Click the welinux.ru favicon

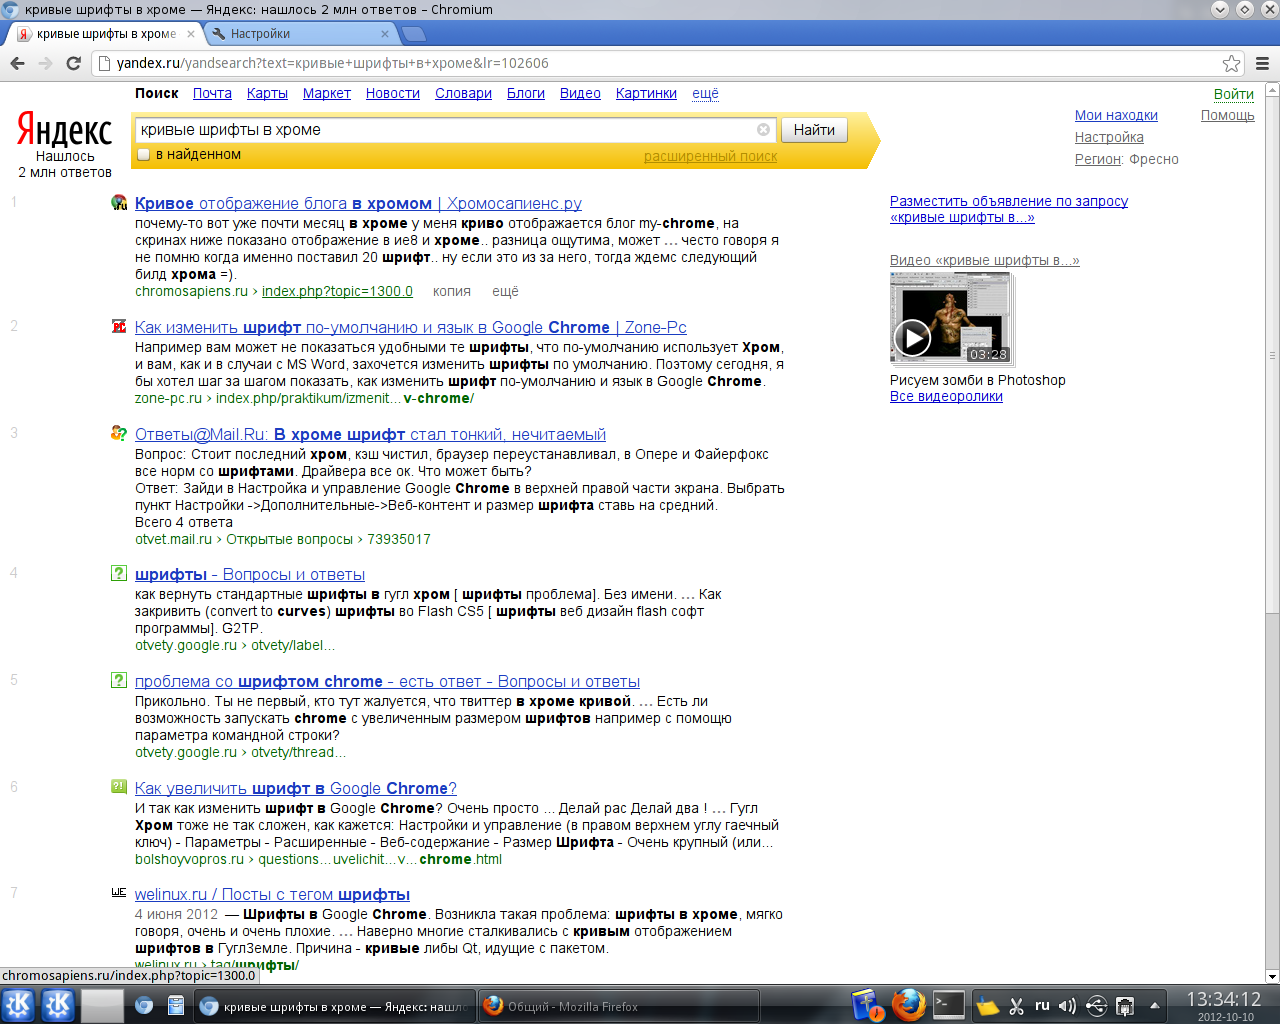pos(119,893)
